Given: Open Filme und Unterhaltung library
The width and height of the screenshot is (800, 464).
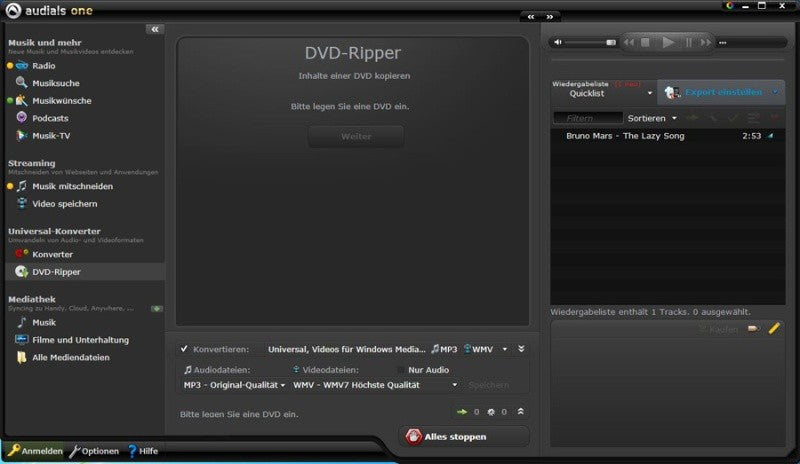Looking at the screenshot, I should (x=80, y=340).
